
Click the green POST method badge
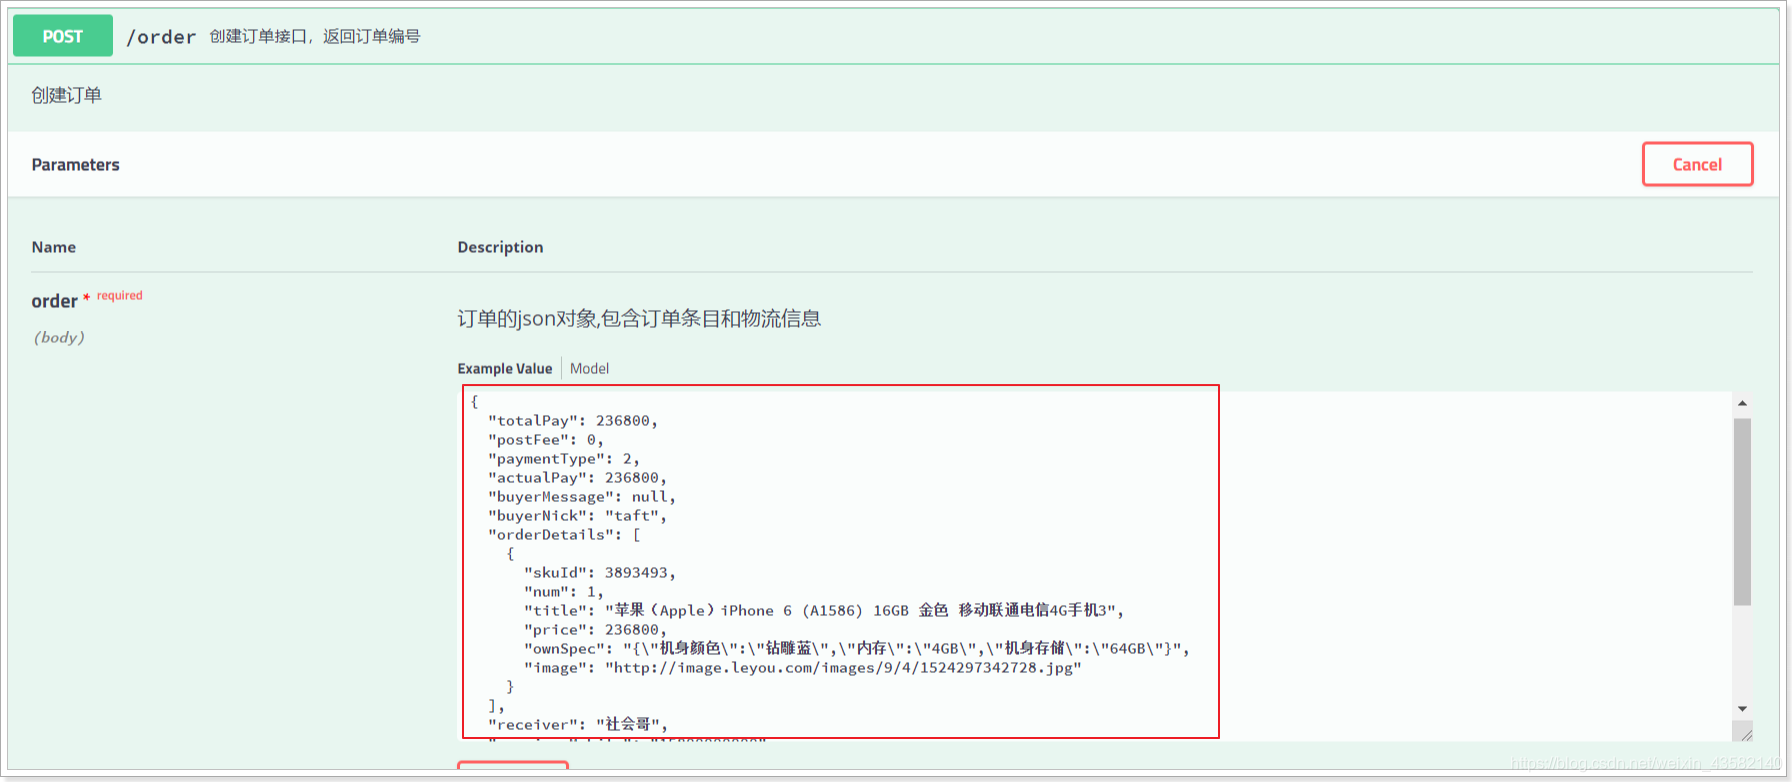coord(63,36)
